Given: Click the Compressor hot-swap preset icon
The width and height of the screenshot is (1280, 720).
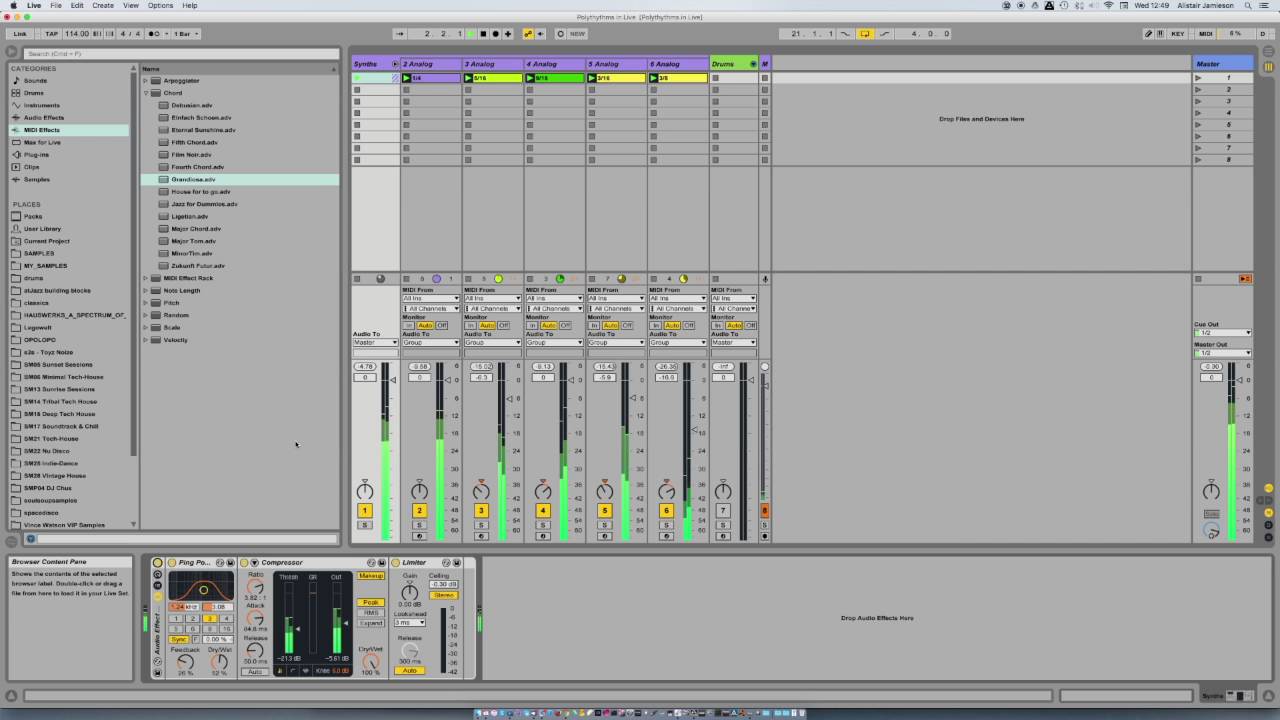Looking at the screenshot, I should [371, 562].
